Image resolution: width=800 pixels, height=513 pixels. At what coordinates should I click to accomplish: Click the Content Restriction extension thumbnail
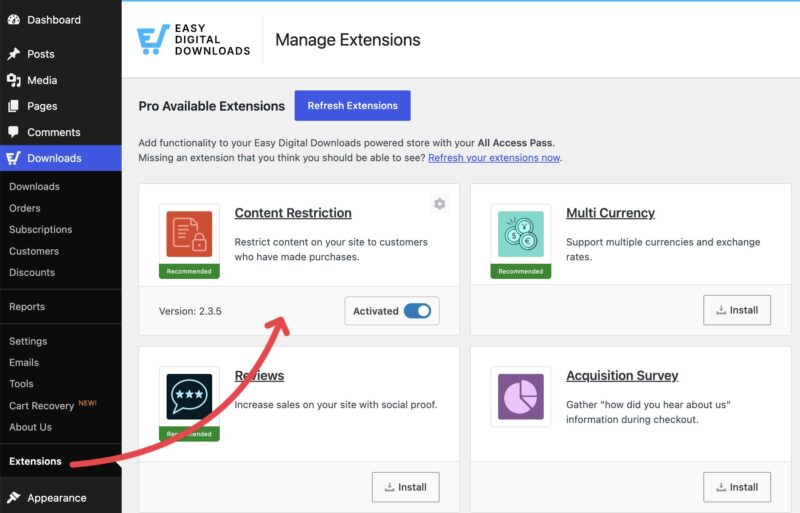tap(189, 234)
